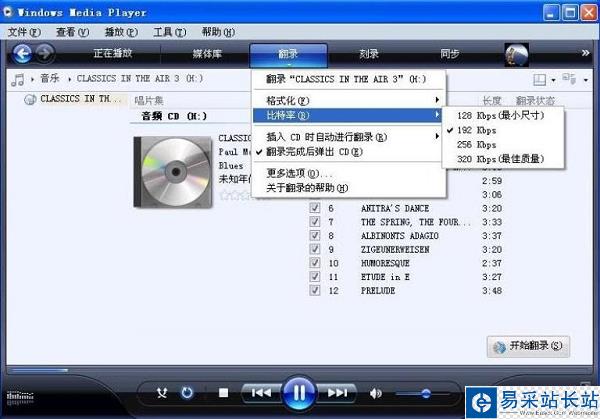Click 音频 CD (H:) group heading

click(x=174, y=116)
